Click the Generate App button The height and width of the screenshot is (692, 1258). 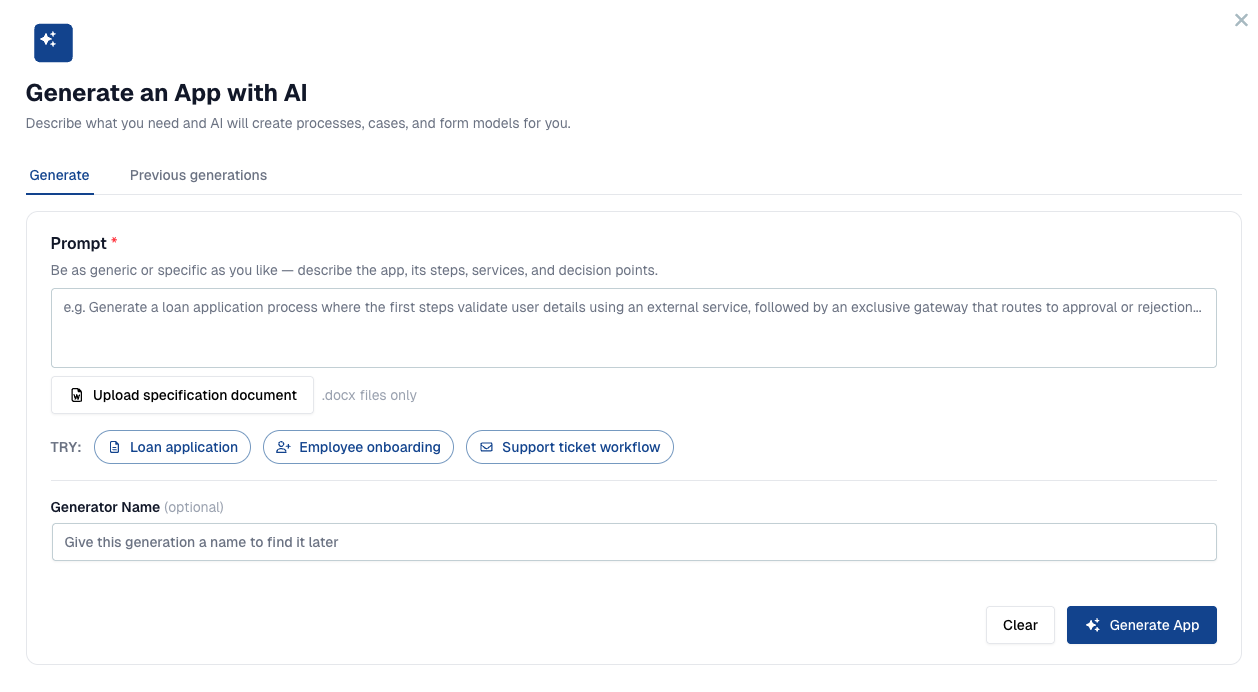pos(1142,625)
